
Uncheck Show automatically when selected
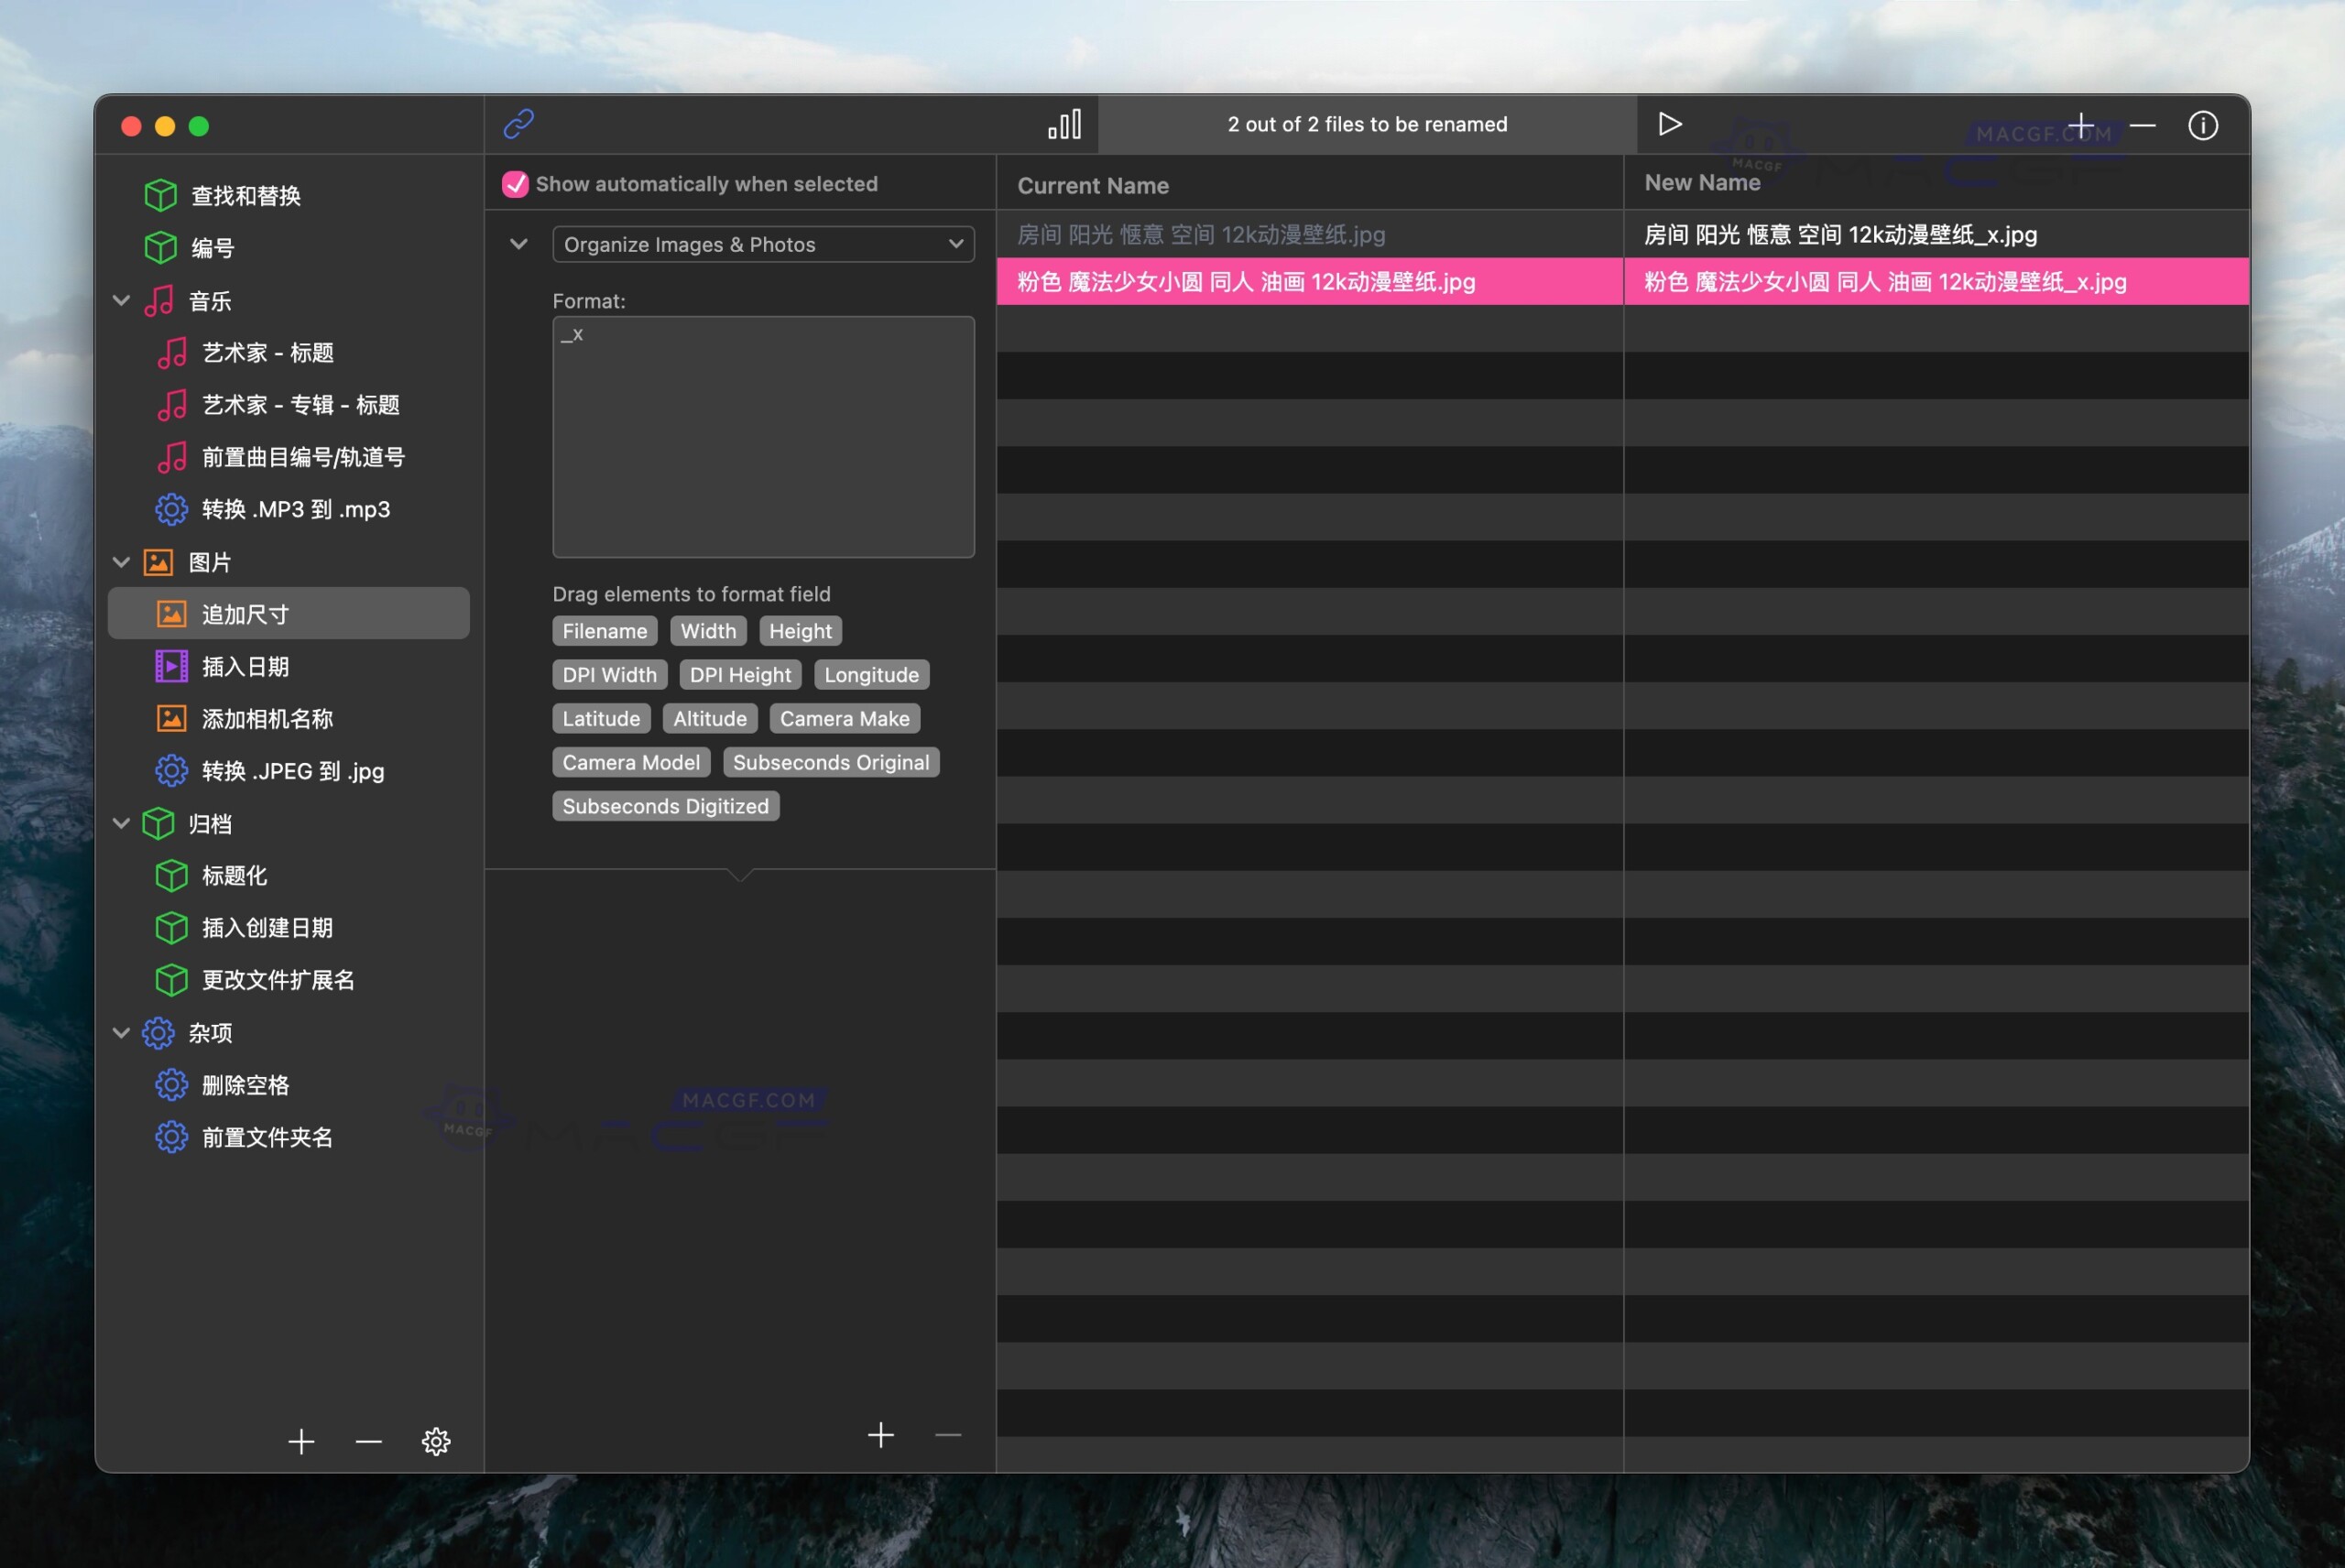point(515,184)
